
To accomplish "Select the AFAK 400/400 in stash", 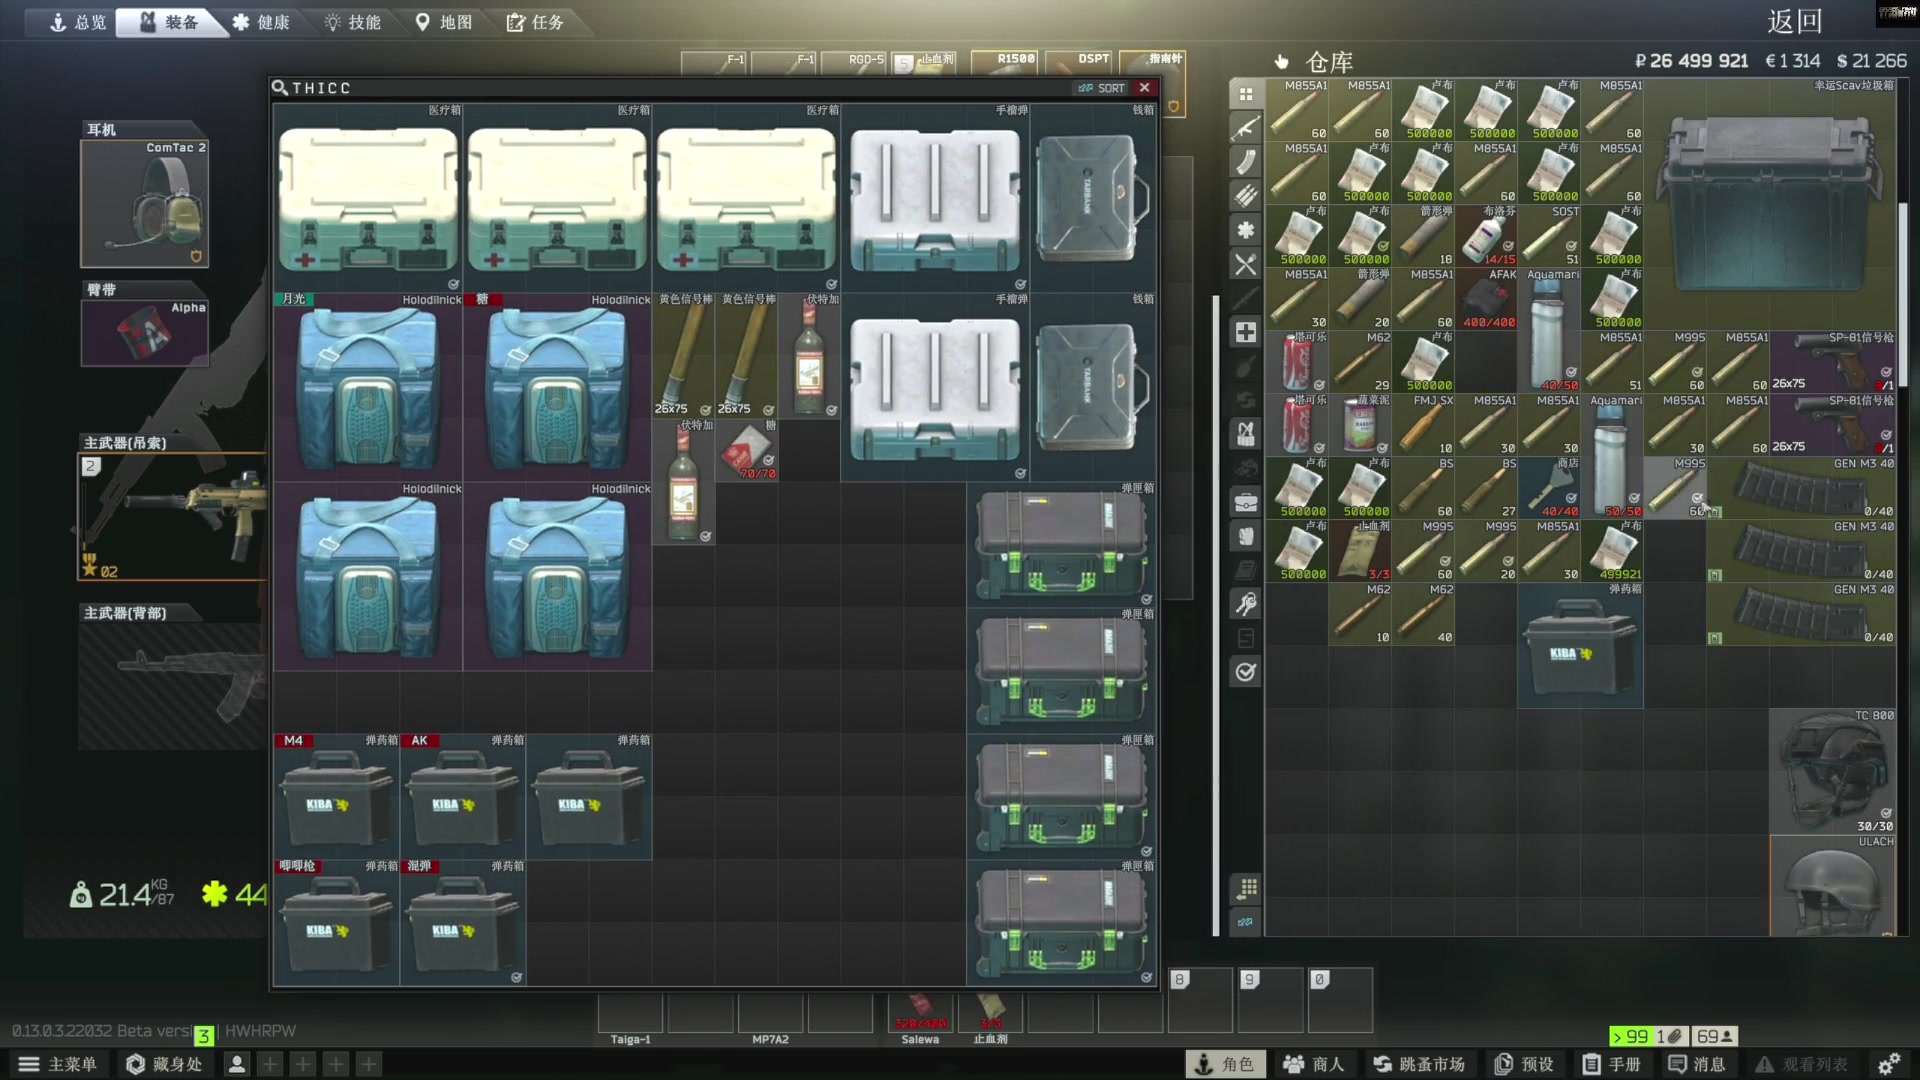I will pos(1486,299).
